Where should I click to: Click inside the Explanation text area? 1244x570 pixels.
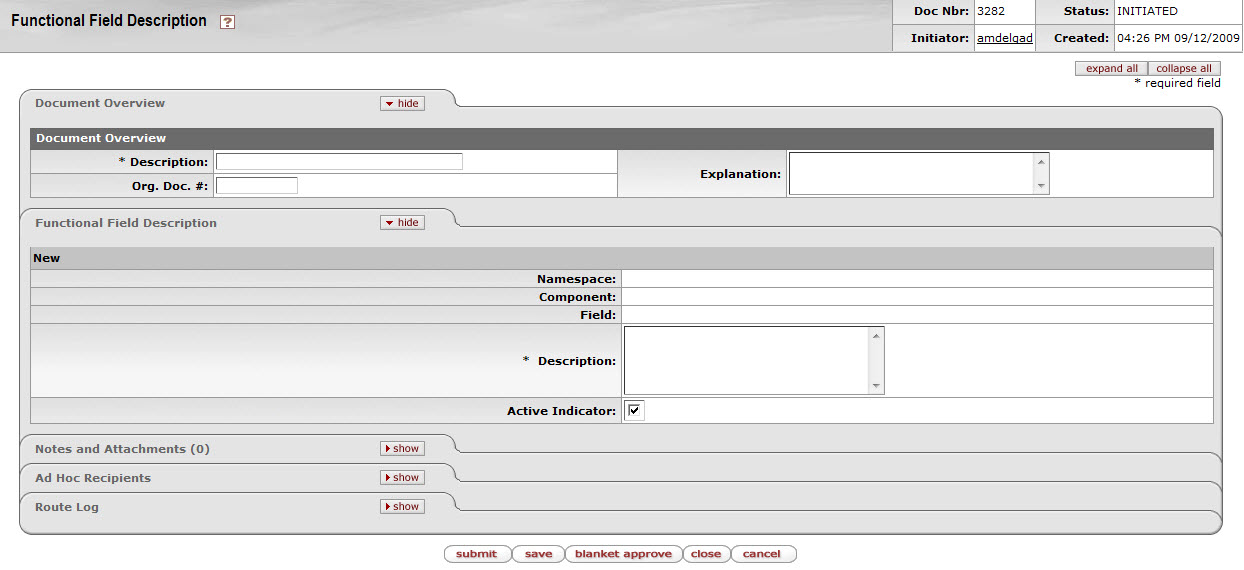pyautogui.click(x=910, y=173)
